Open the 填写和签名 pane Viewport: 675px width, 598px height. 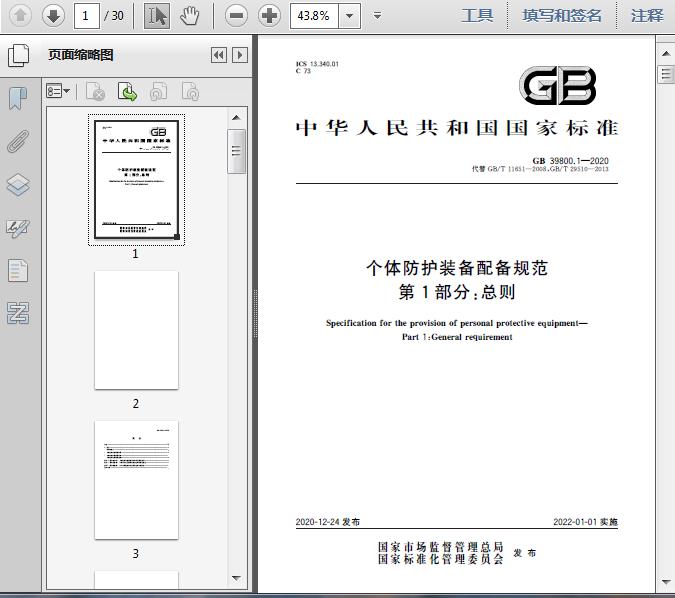point(562,16)
